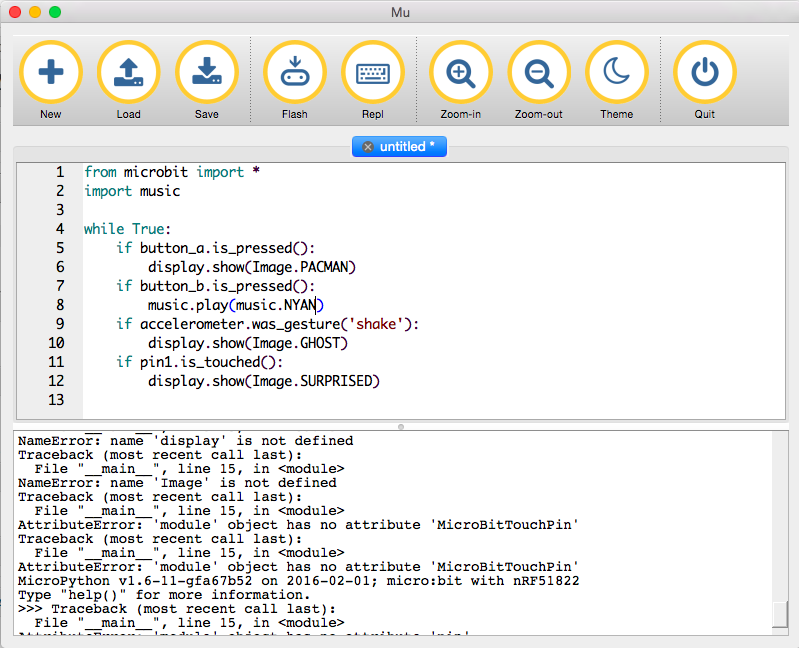Screen dimensions: 799x648
Task: Toggle the night Theme moon icon
Action: click(x=616, y=72)
